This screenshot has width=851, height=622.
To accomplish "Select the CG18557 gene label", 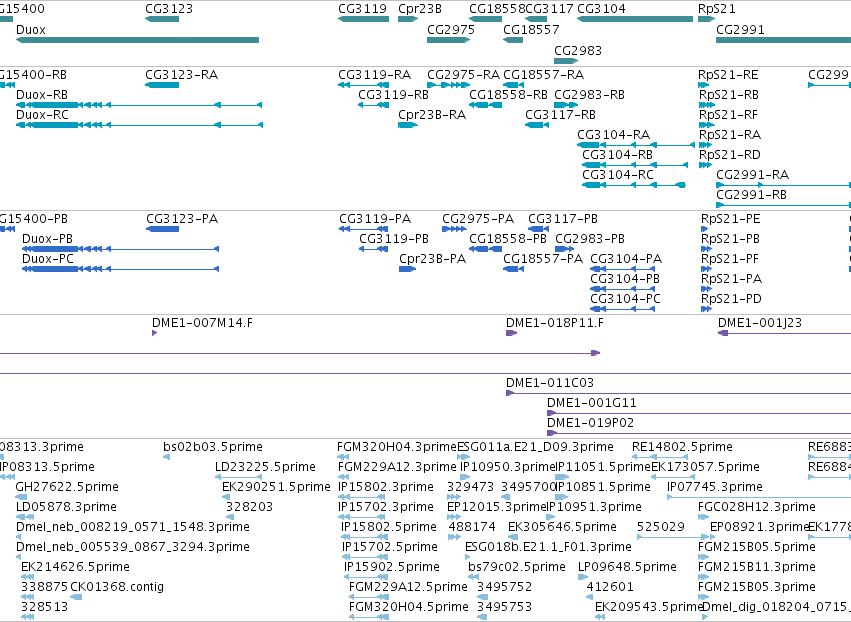I will tap(531, 30).
